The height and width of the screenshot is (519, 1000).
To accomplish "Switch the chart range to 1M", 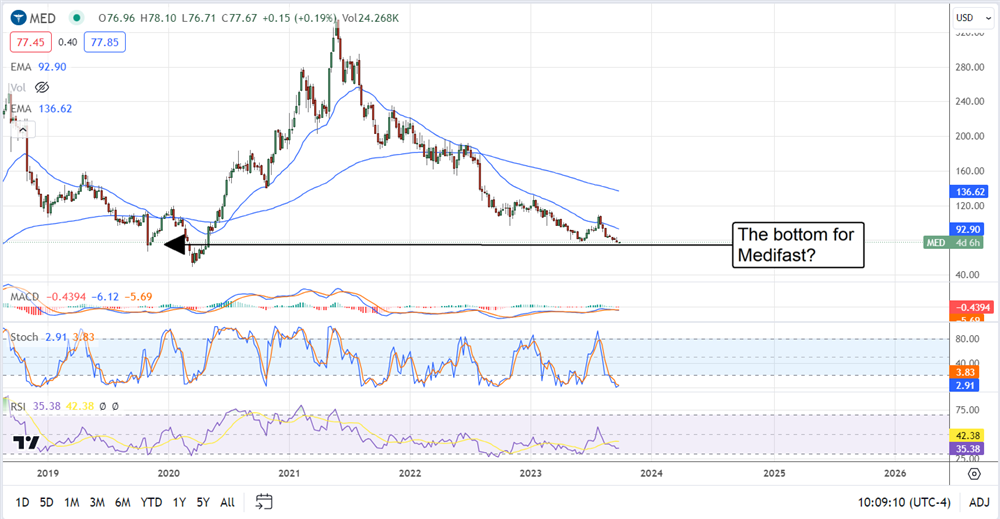I will 71,502.
